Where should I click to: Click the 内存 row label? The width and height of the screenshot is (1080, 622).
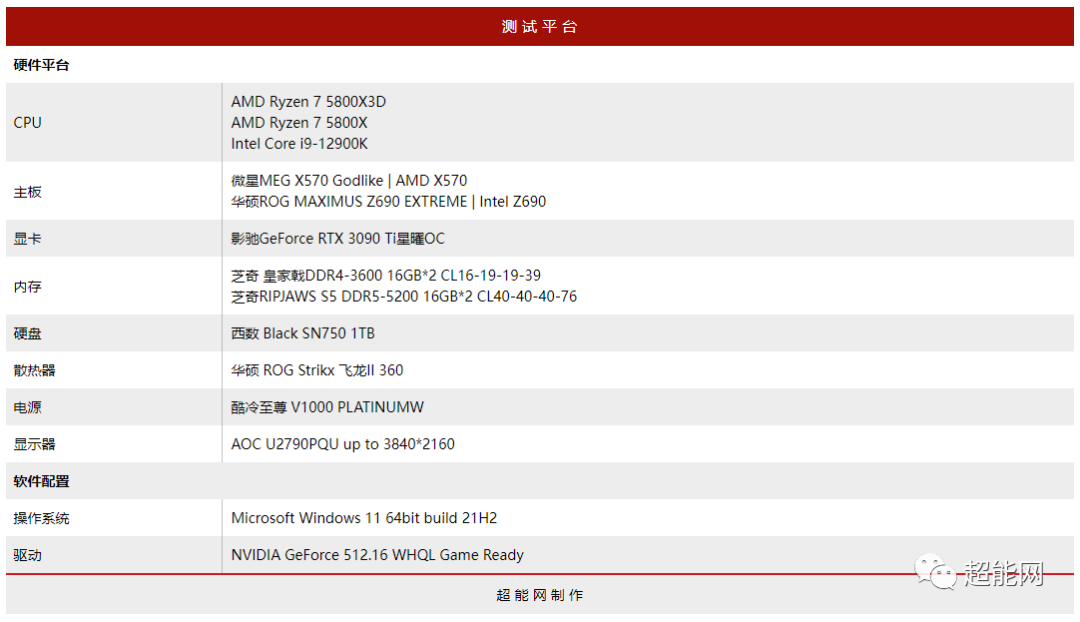point(28,287)
